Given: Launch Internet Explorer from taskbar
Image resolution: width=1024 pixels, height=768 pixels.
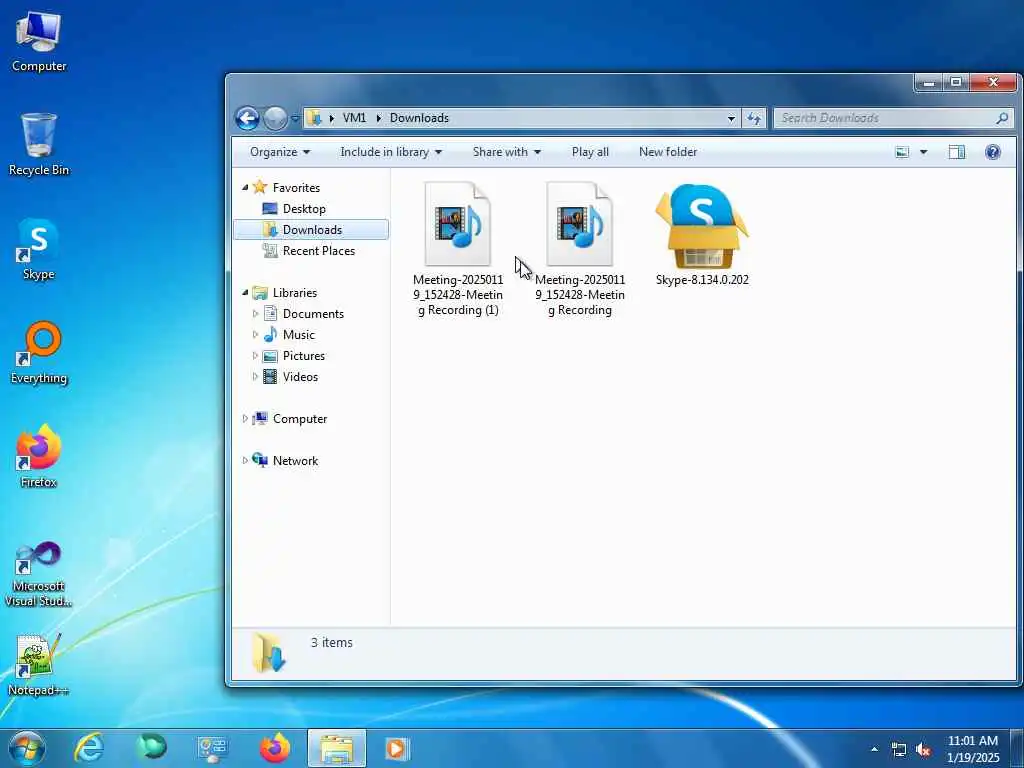Looking at the screenshot, I should pos(89,748).
